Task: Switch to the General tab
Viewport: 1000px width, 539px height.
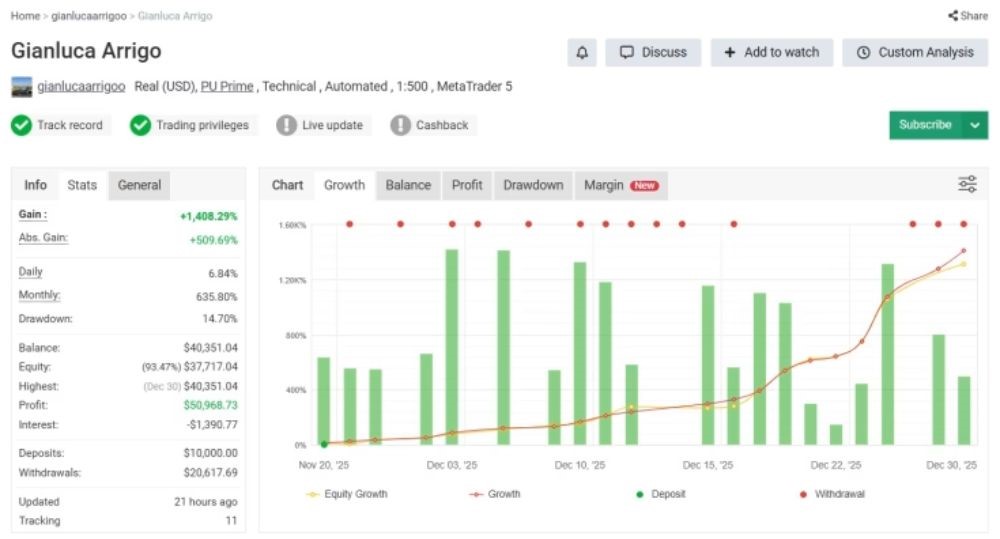Action: click(139, 185)
